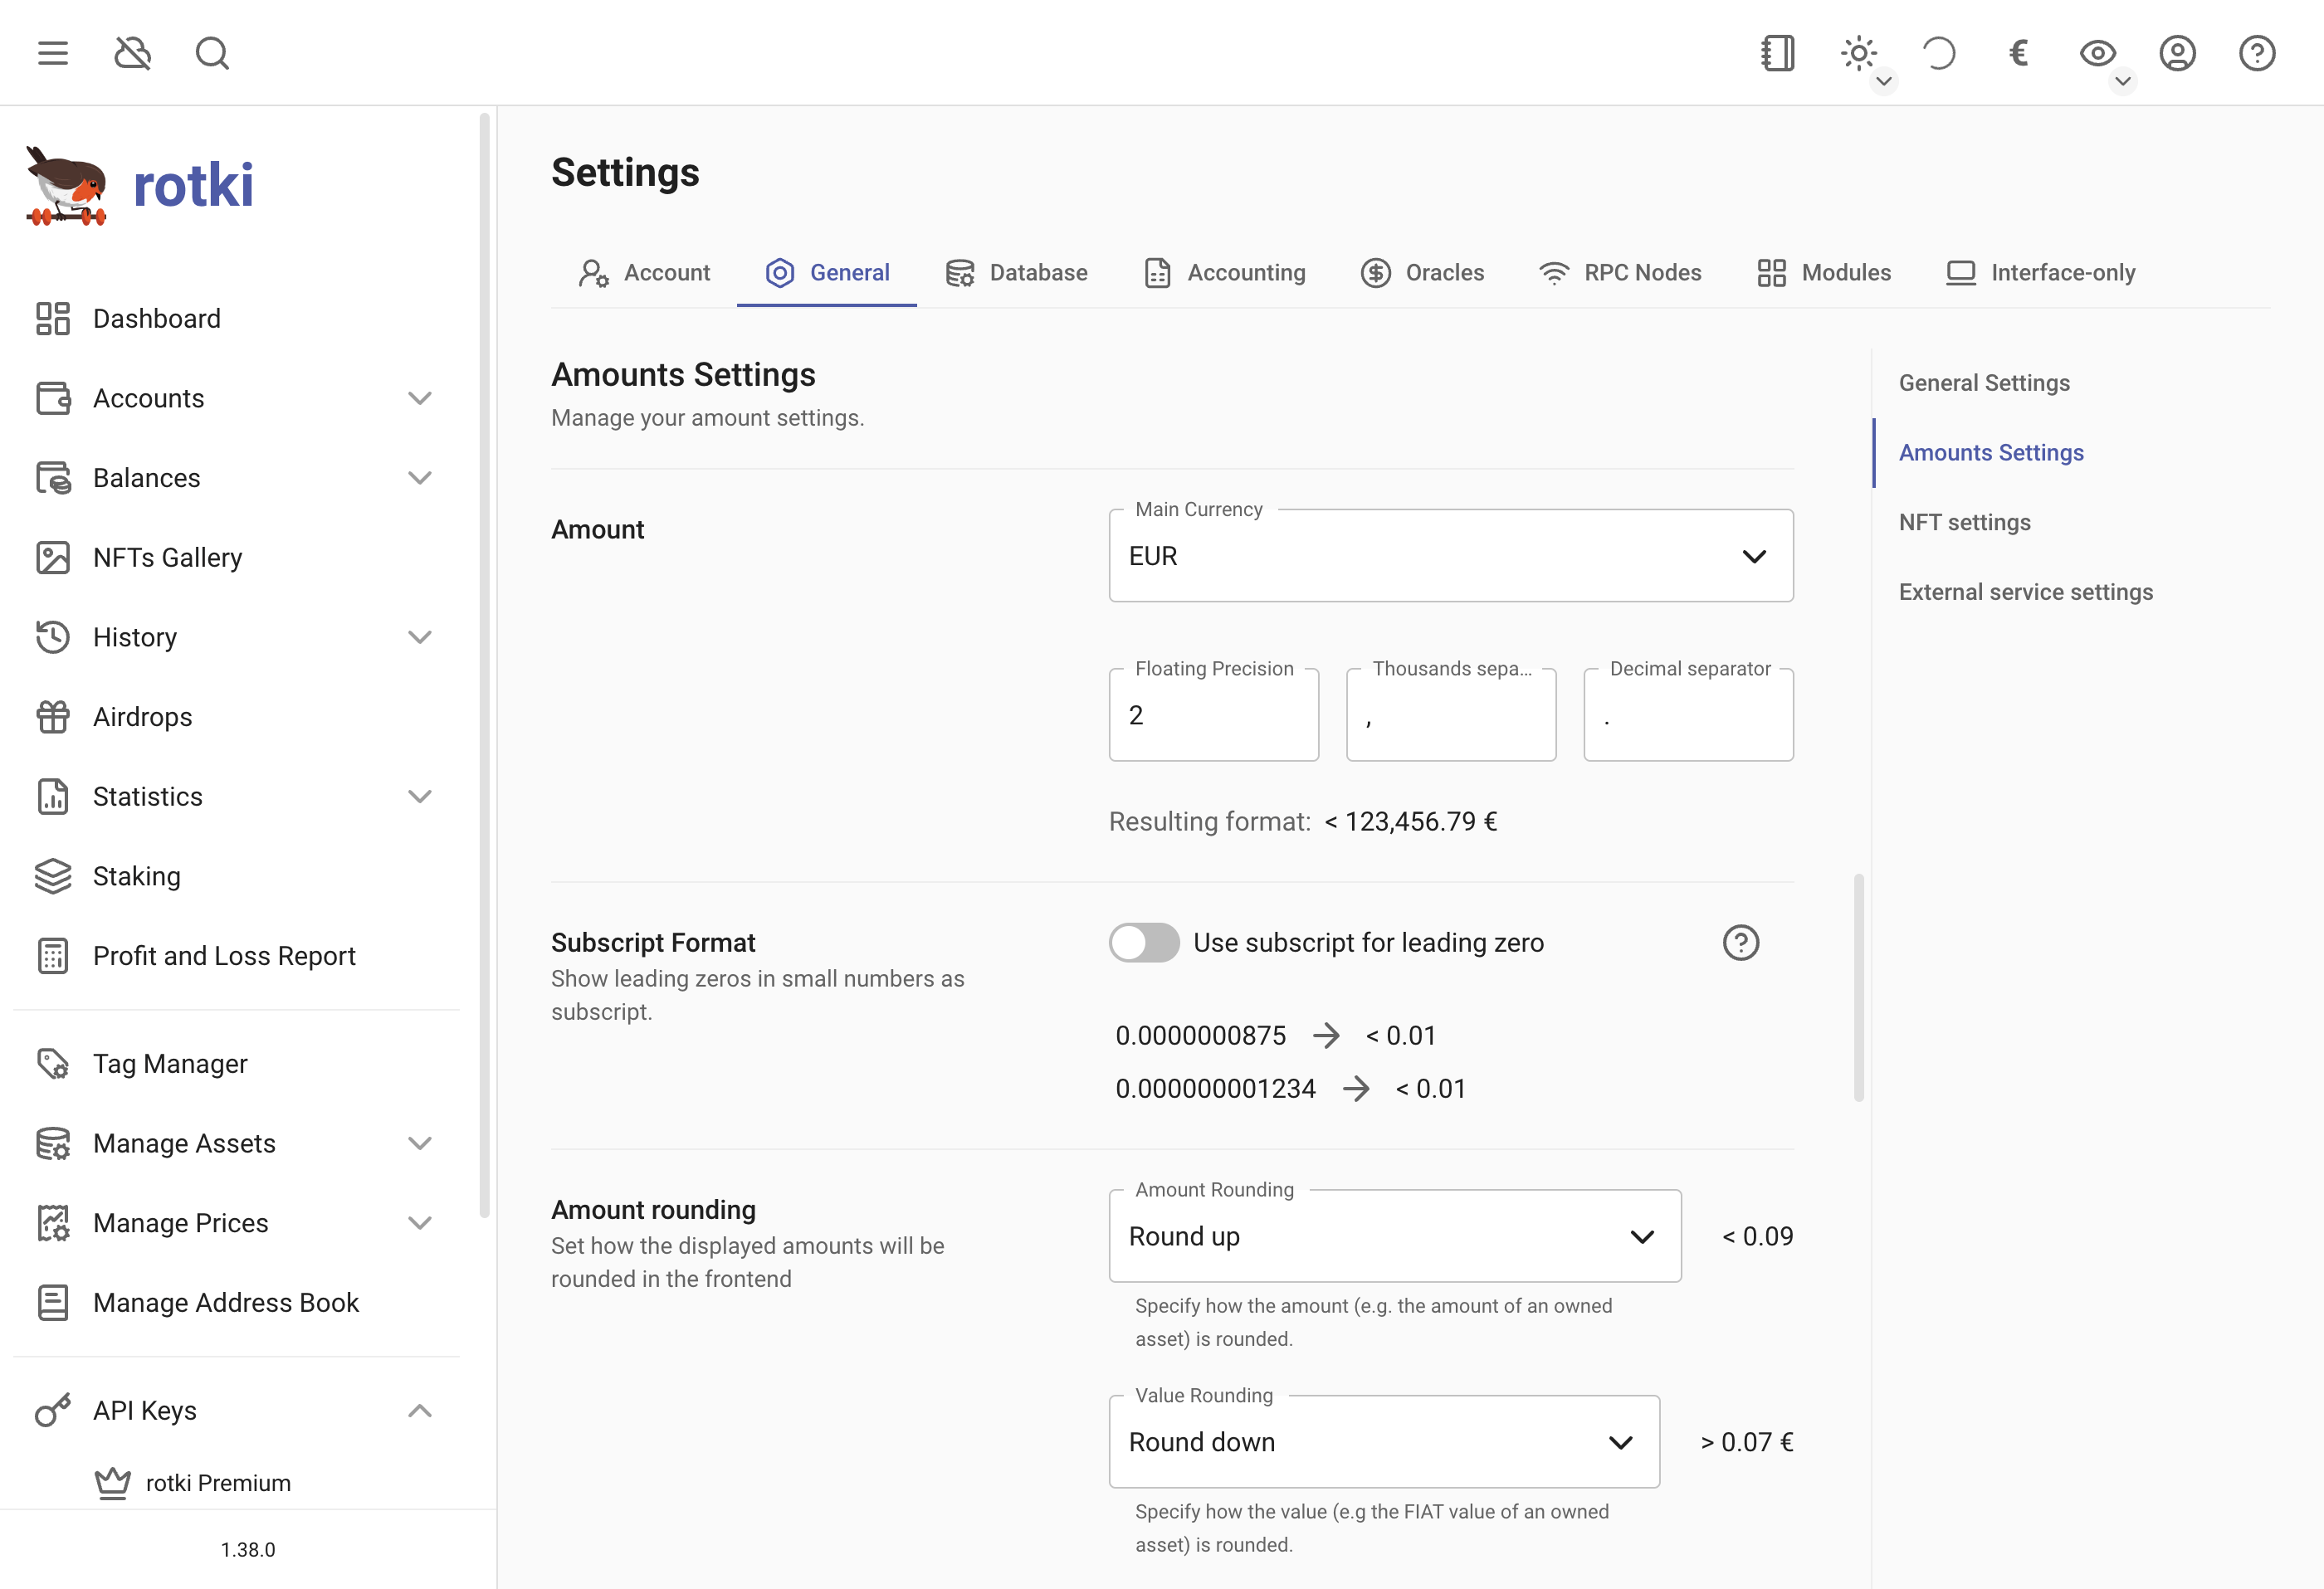This screenshot has width=2324, height=1589.
Task: Open the help question mark icon in top bar
Action: [2257, 53]
